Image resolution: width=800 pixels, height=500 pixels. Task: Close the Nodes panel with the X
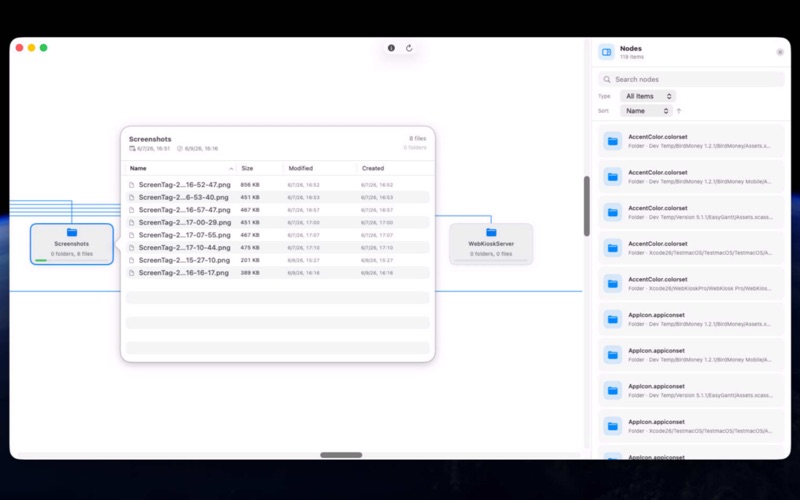pos(780,52)
